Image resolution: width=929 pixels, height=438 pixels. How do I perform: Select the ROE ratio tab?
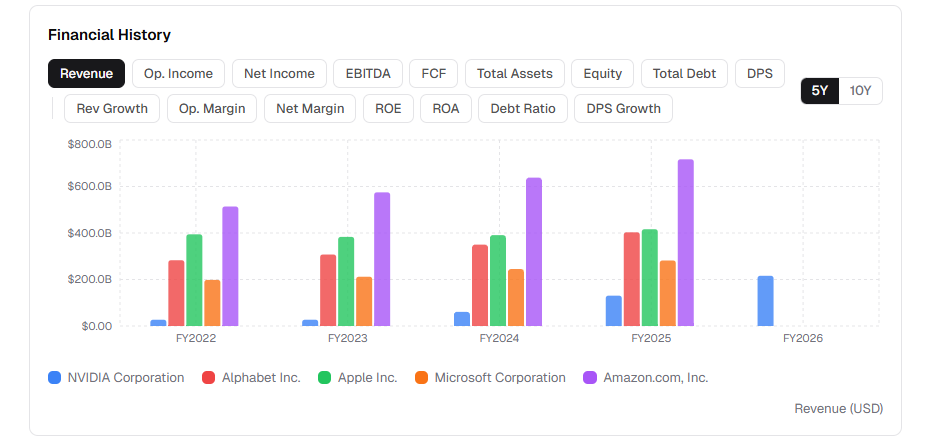tap(388, 108)
